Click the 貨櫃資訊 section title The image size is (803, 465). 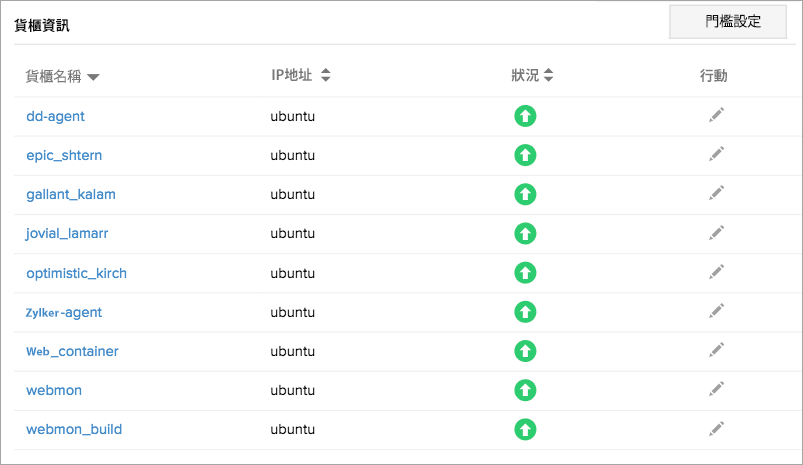(41, 26)
